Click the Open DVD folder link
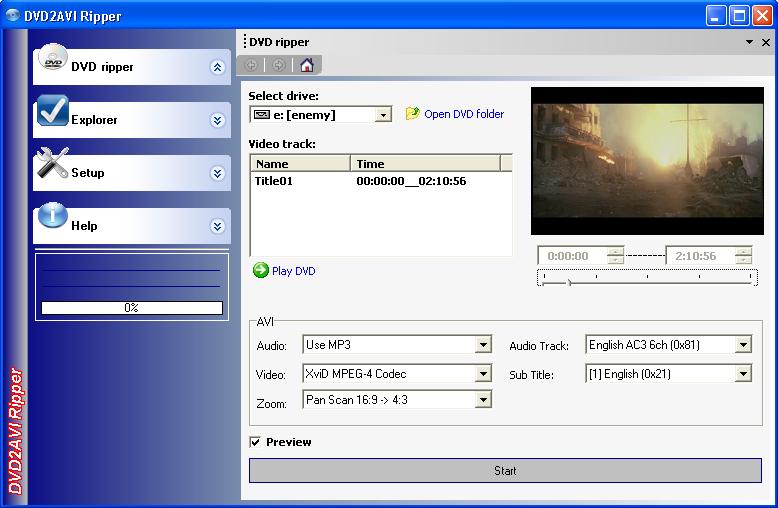 pyautogui.click(x=464, y=114)
